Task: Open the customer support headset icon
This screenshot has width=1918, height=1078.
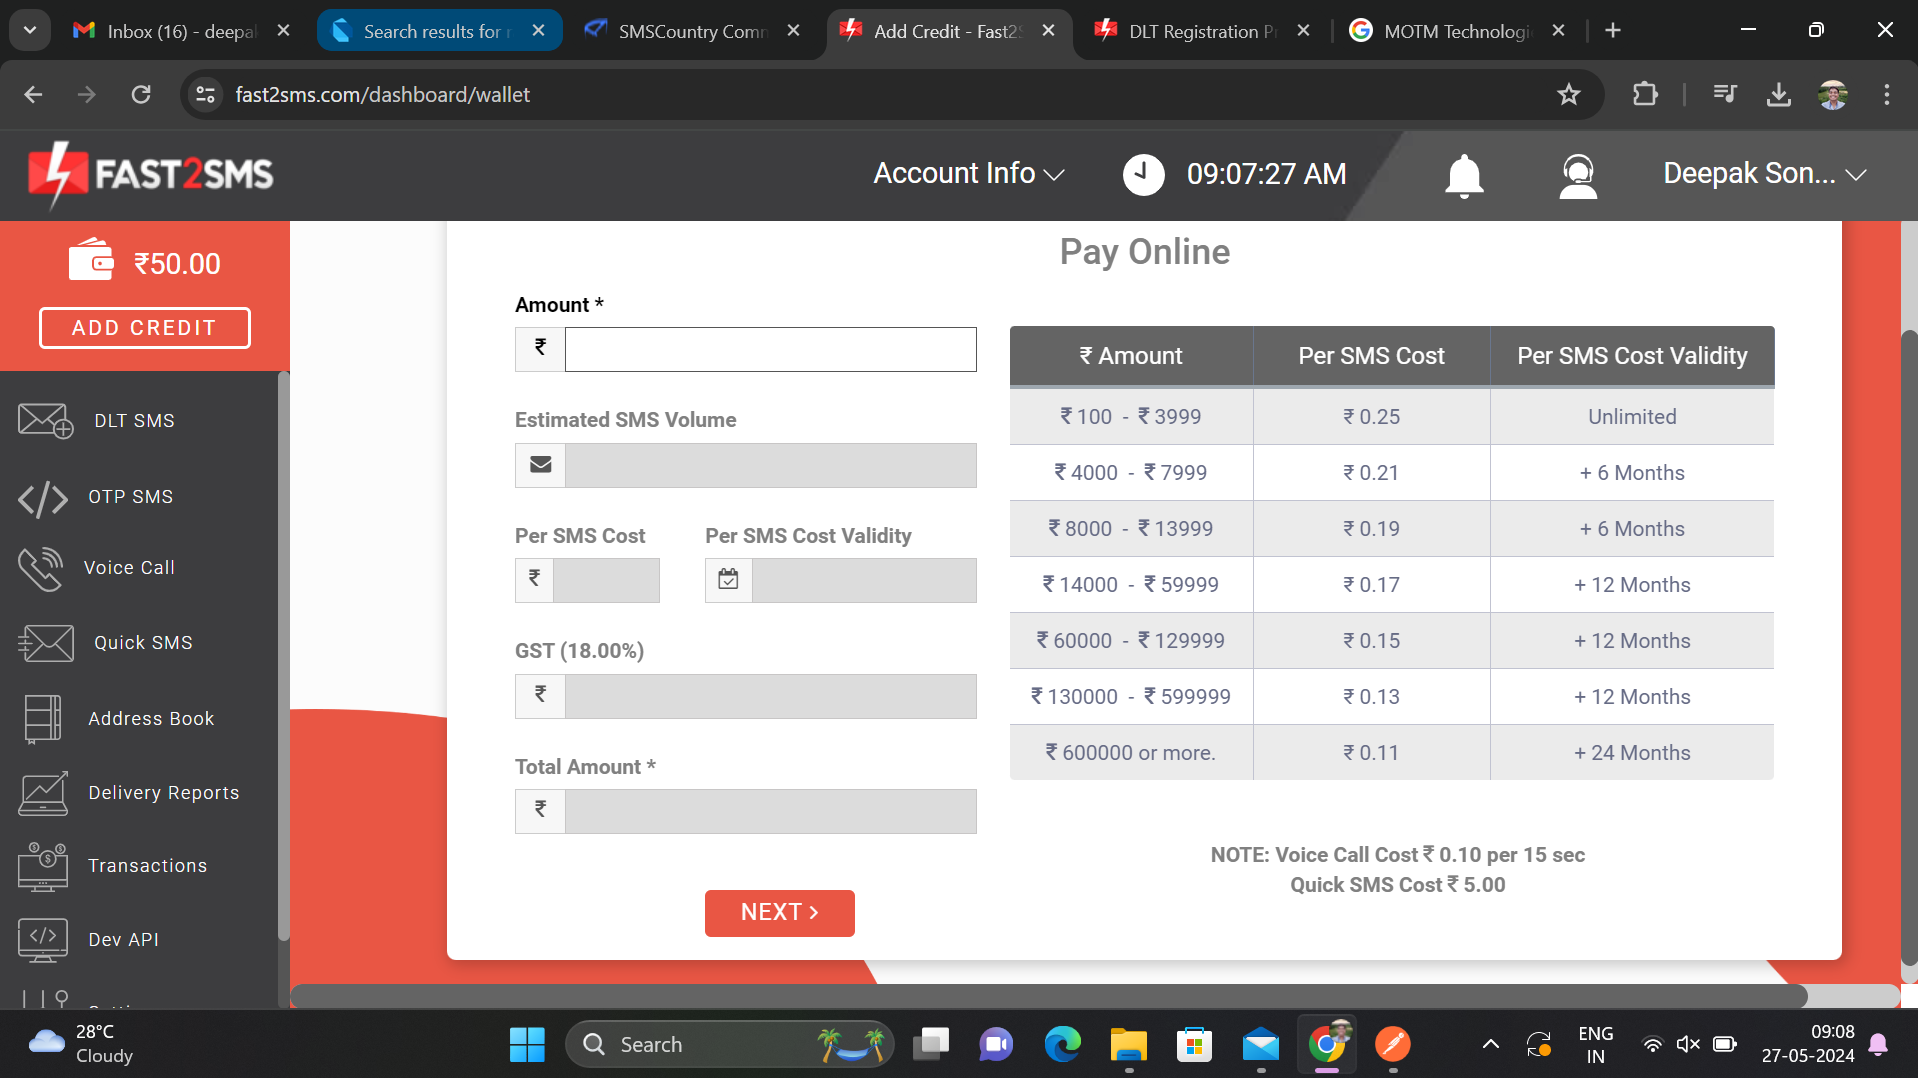Action: click(1578, 175)
